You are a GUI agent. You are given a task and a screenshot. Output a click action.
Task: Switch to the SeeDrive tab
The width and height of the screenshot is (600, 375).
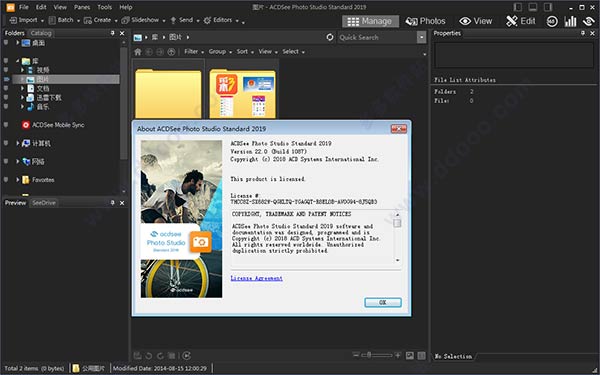(44, 203)
